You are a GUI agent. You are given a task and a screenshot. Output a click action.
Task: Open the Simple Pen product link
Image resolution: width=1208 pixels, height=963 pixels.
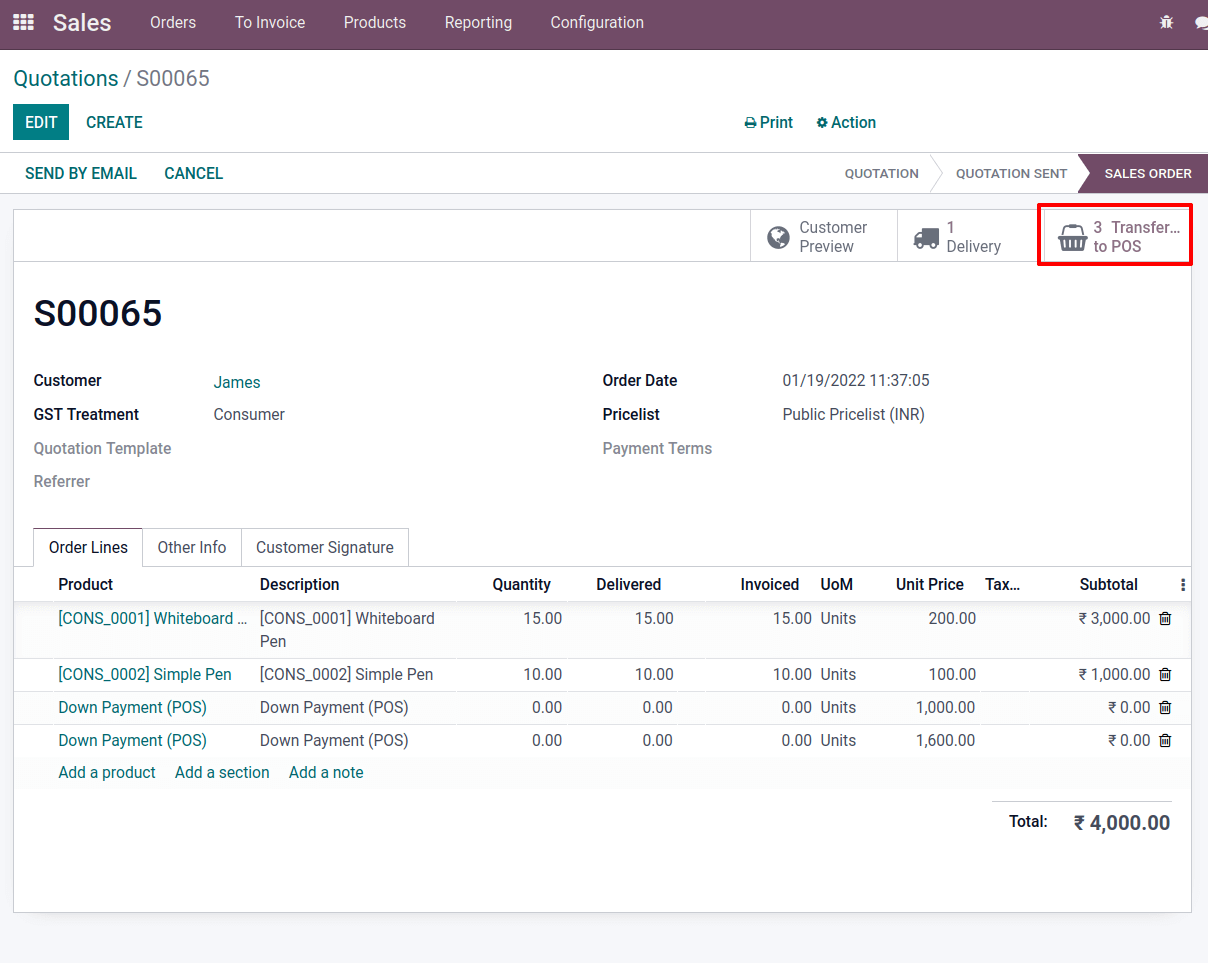pyautogui.click(x=145, y=674)
